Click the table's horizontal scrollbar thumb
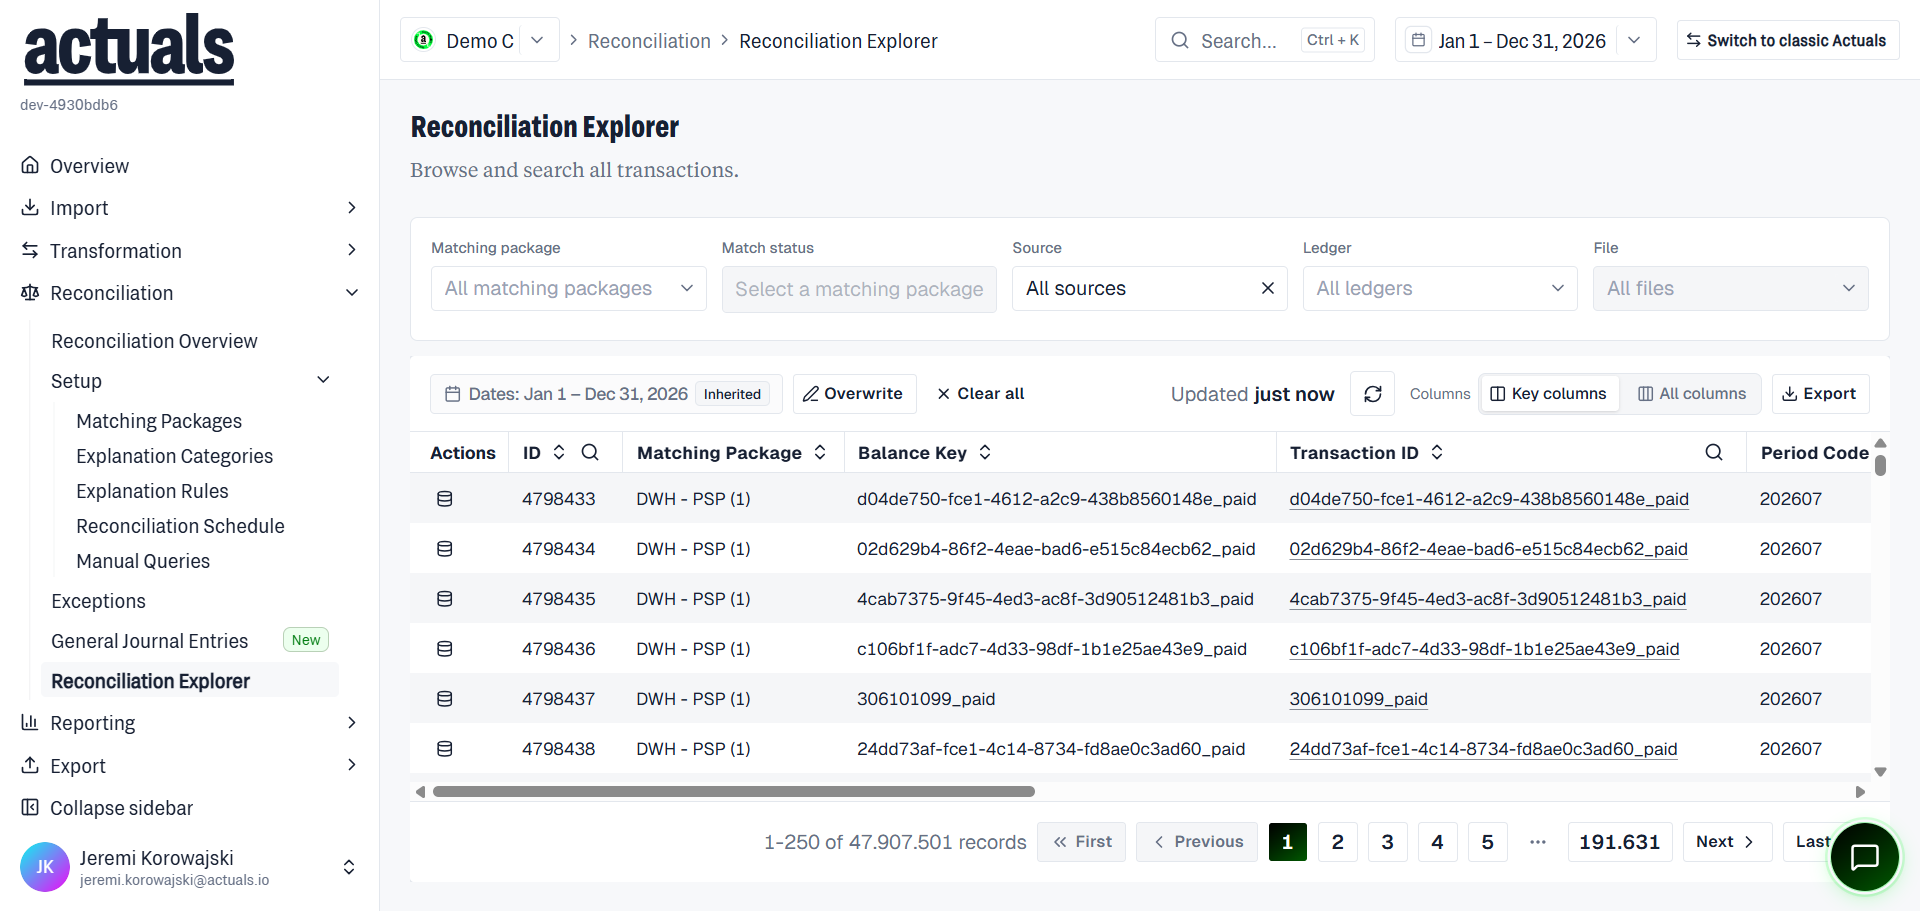 (734, 791)
